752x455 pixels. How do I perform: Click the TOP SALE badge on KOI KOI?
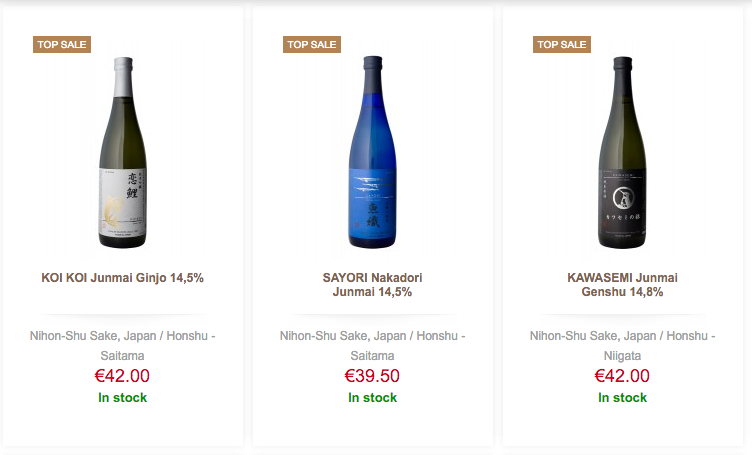62,44
